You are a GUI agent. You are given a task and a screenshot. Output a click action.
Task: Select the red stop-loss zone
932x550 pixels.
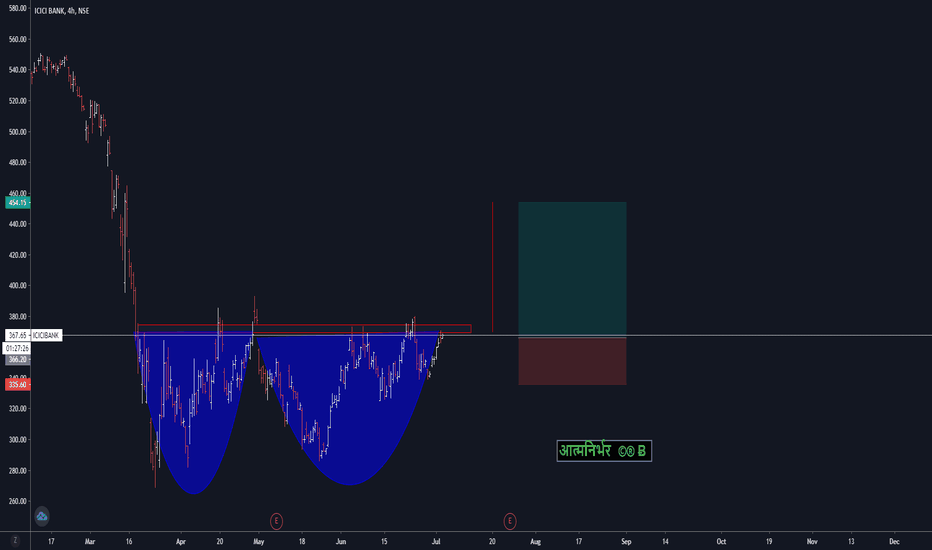[572, 361]
